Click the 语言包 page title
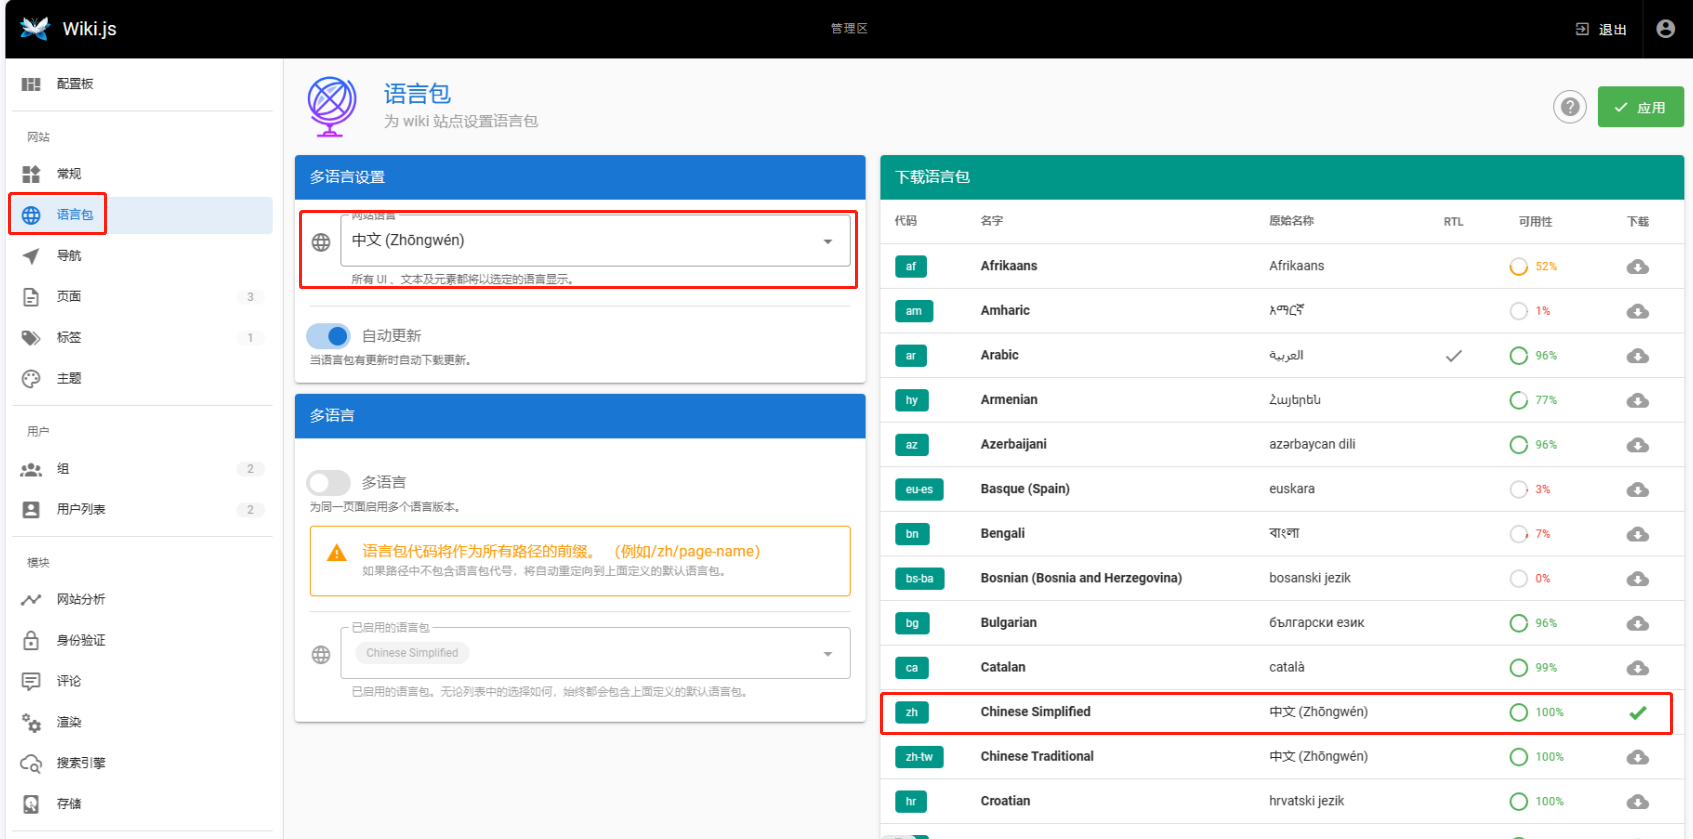This screenshot has height=839, width=1693. click(x=418, y=94)
